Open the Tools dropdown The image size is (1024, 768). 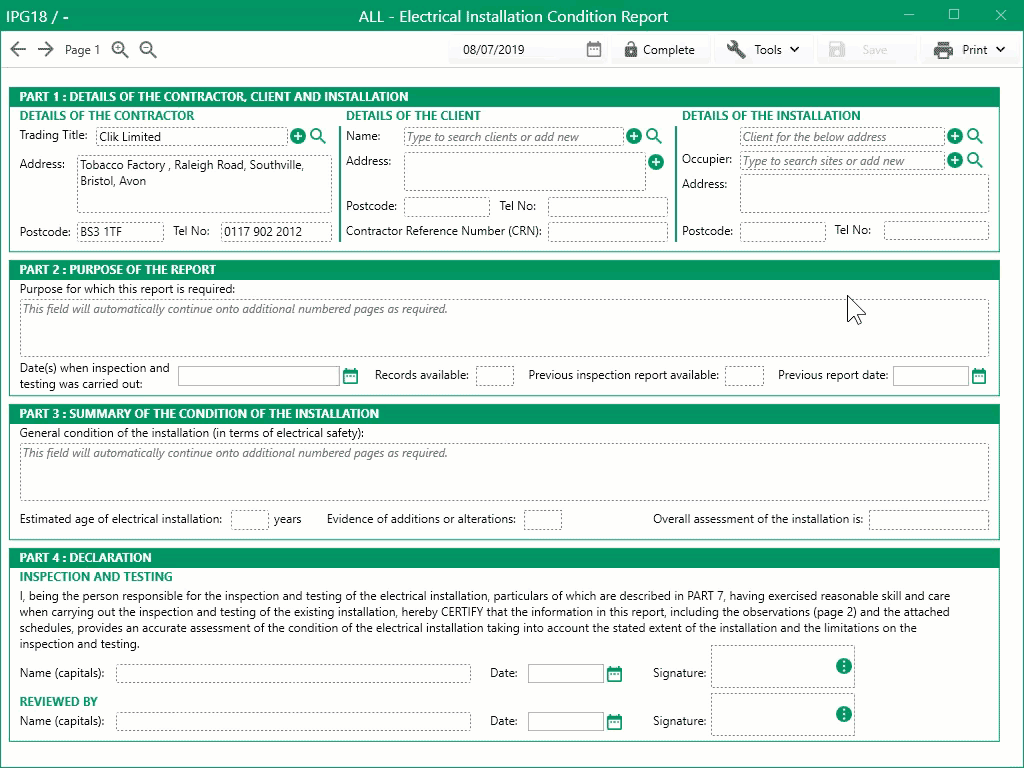[764, 48]
